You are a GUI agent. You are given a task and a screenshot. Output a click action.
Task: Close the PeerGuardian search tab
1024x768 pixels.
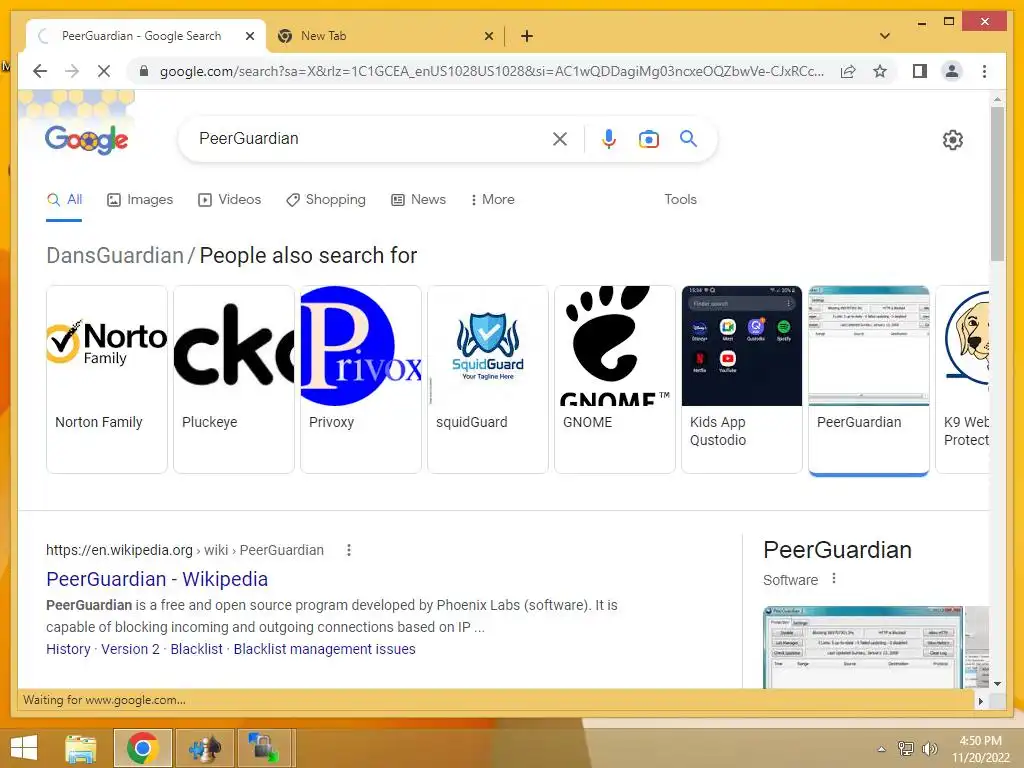click(x=249, y=36)
